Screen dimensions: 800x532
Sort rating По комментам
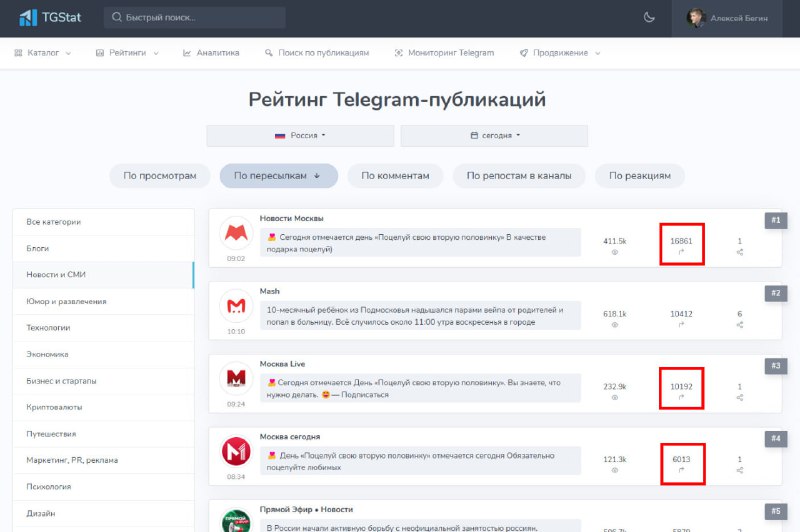[x=395, y=175]
